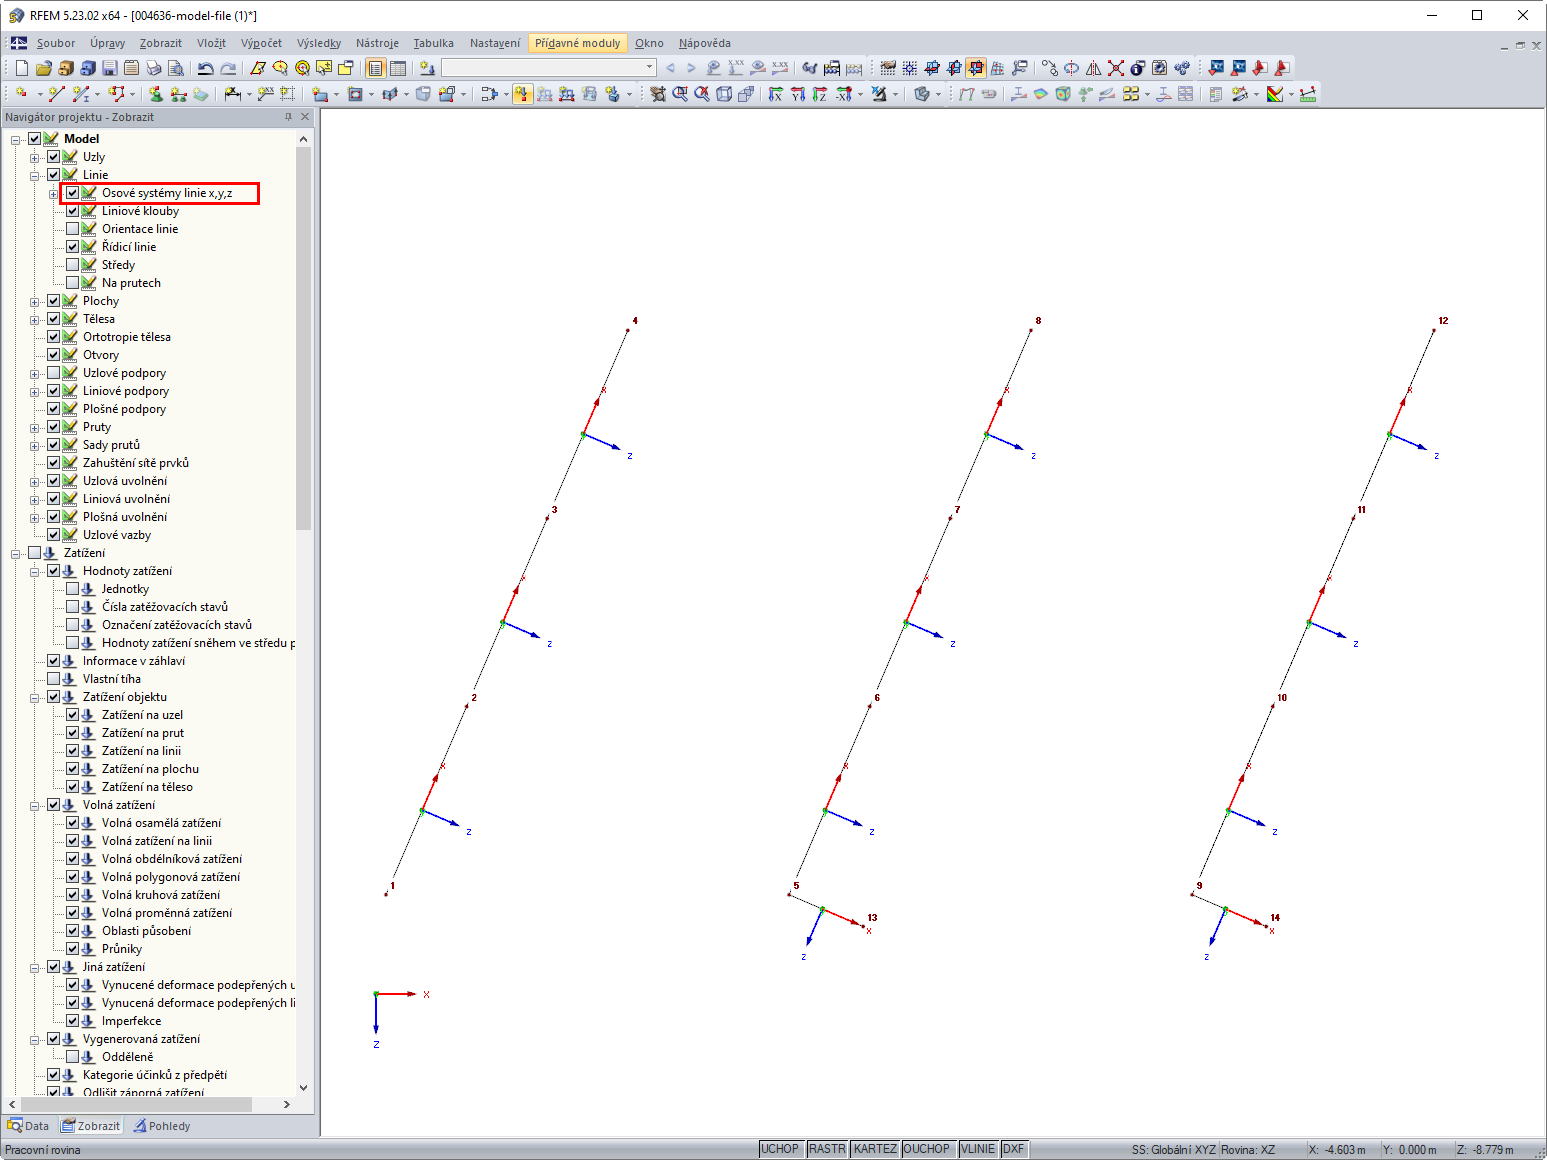The image size is (1547, 1160).
Task: Toggle the project navigator panel icon
Action: (375, 68)
